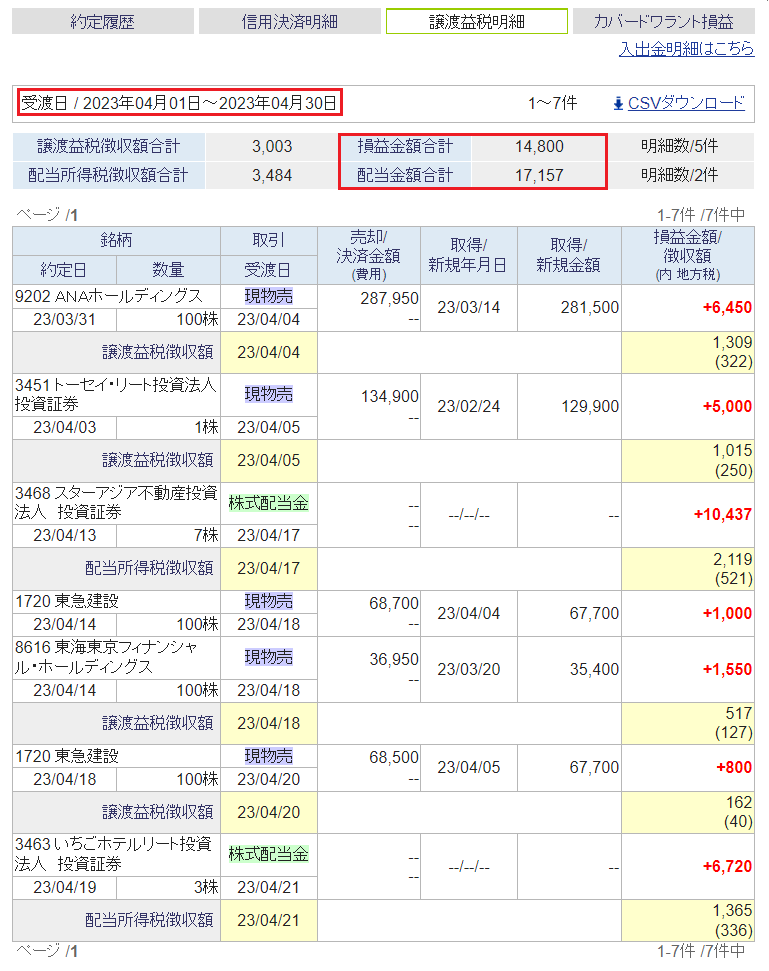The width and height of the screenshot is (769, 971).
Task: Click the 受渡日 date range text
Action: pos(180,103)
